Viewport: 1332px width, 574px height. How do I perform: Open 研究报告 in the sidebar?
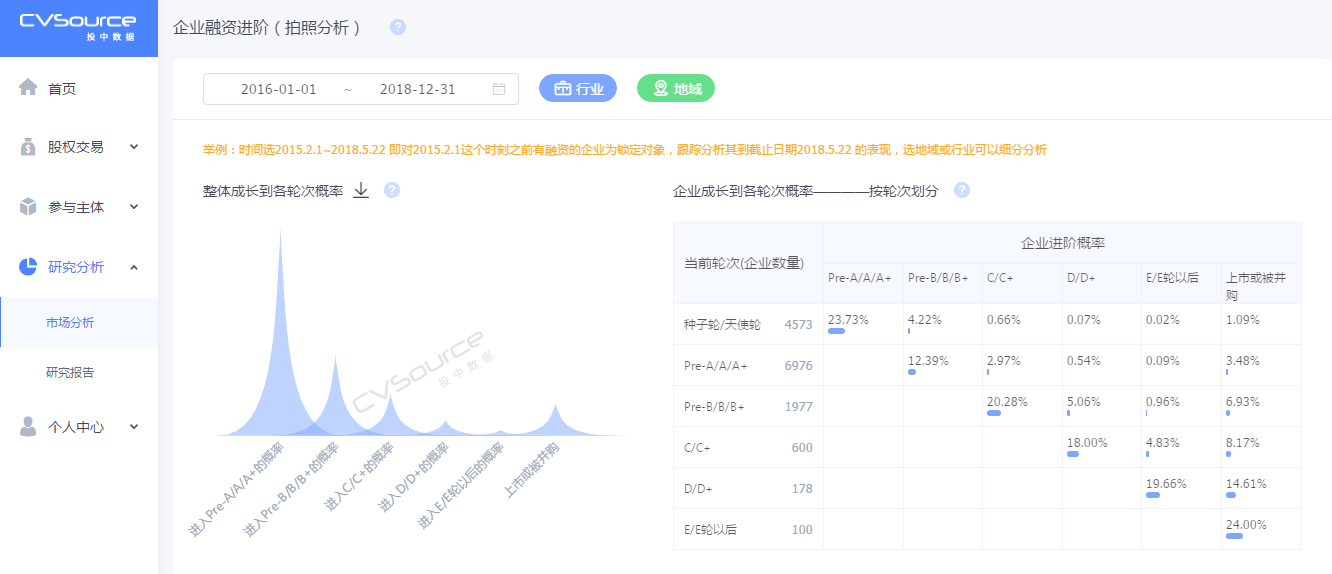pos(70,373)
